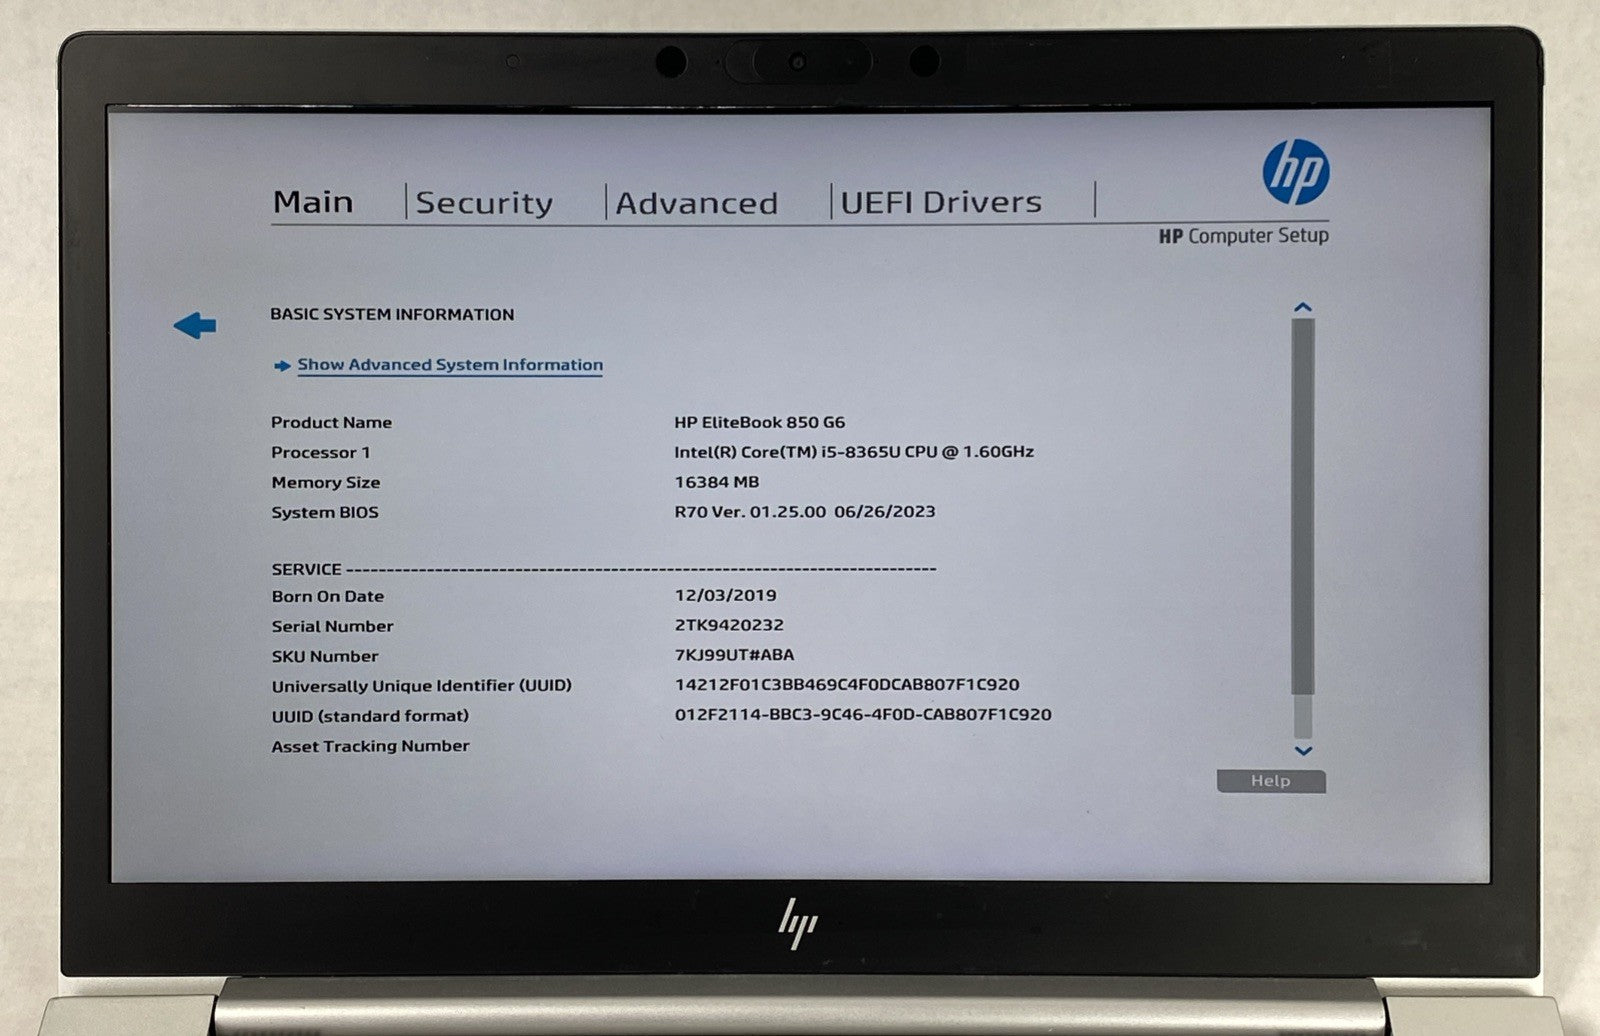The image size is (1600, 1036).
Task: Select the Born On Date label
Action: [328, 596]
